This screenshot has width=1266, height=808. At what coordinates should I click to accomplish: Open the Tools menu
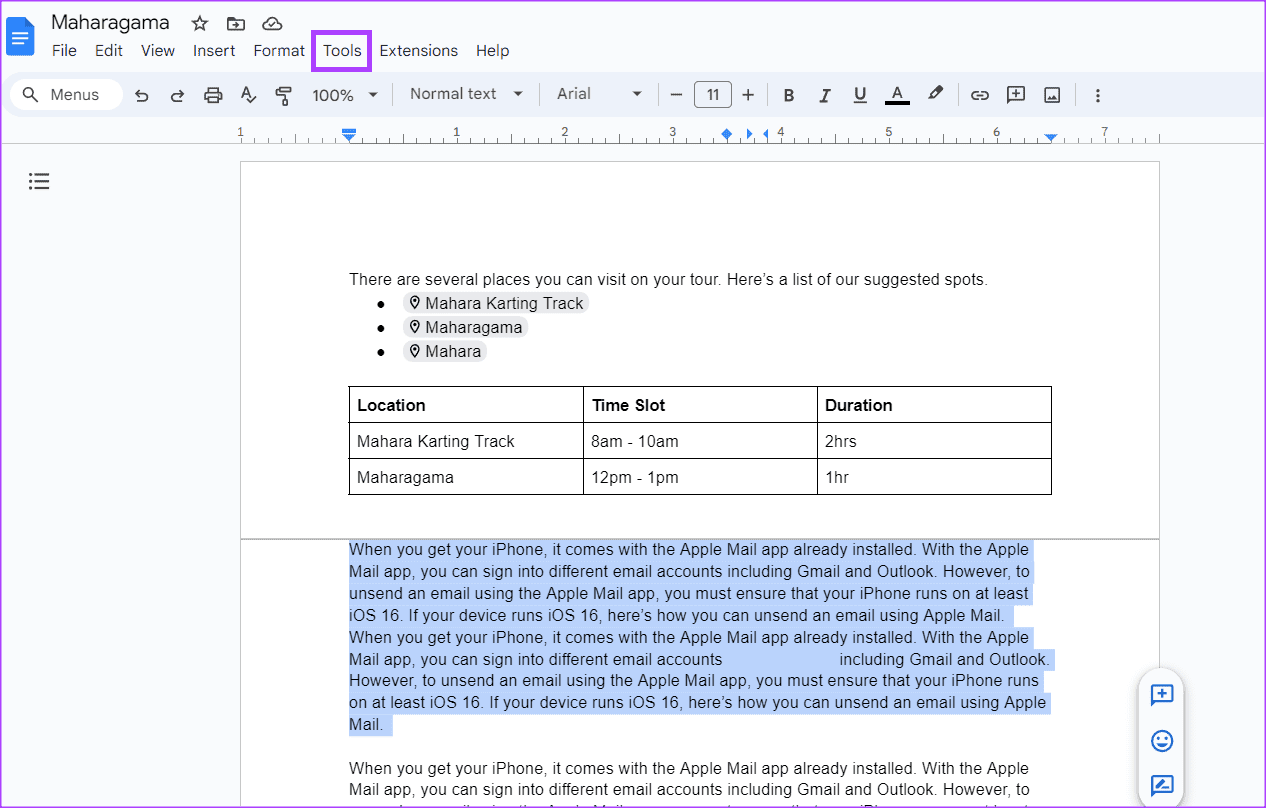(341, 50)
